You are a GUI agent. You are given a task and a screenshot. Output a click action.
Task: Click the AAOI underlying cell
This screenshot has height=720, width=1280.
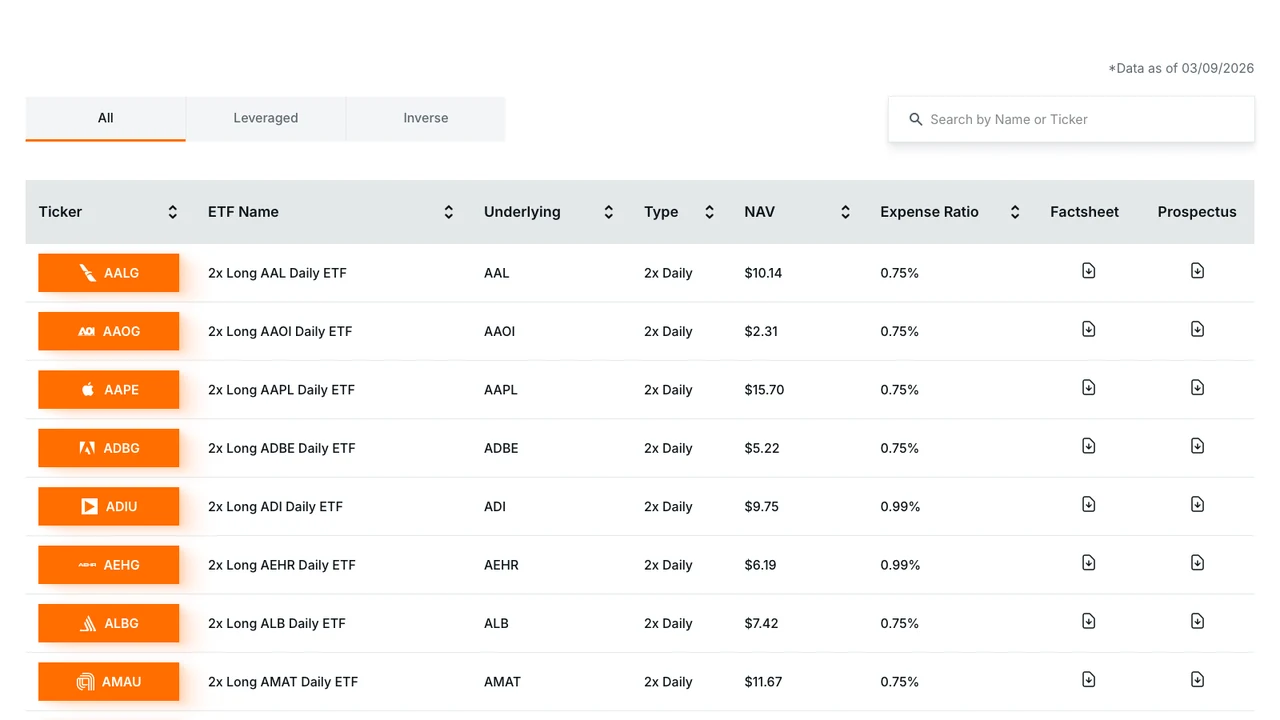click(499, 331)
